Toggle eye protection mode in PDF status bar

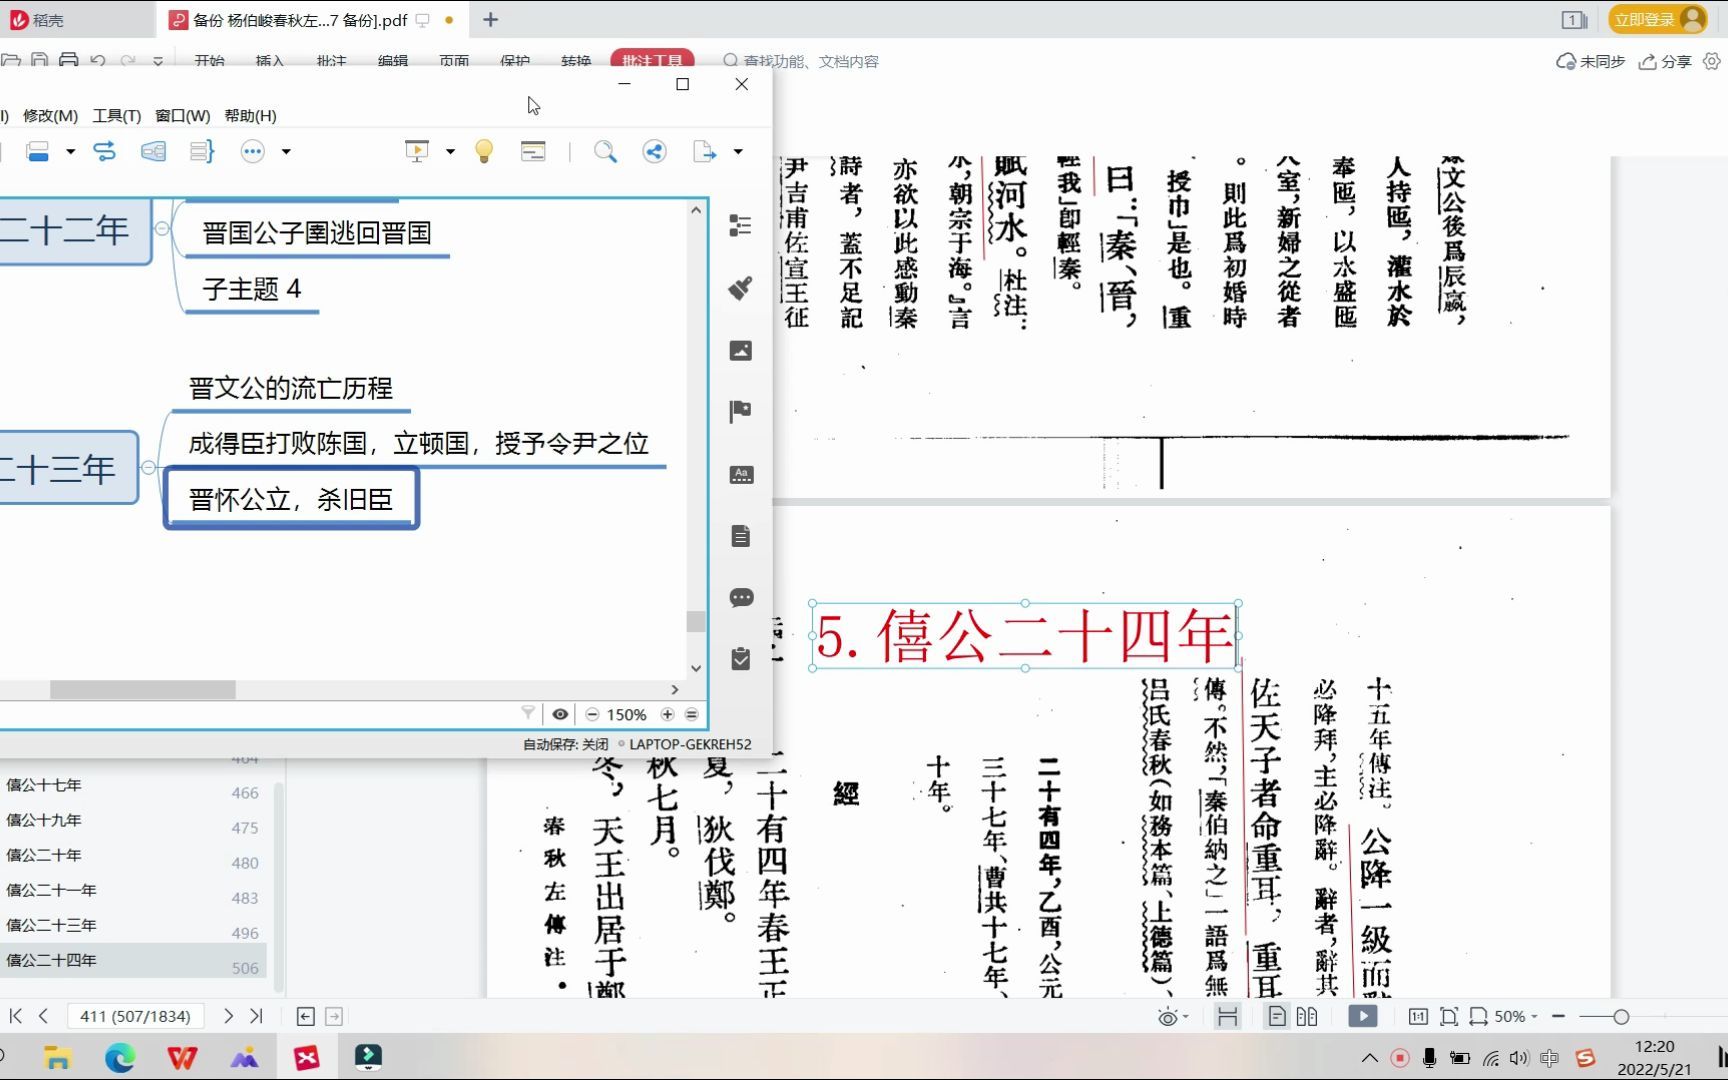[1167, 1017]
